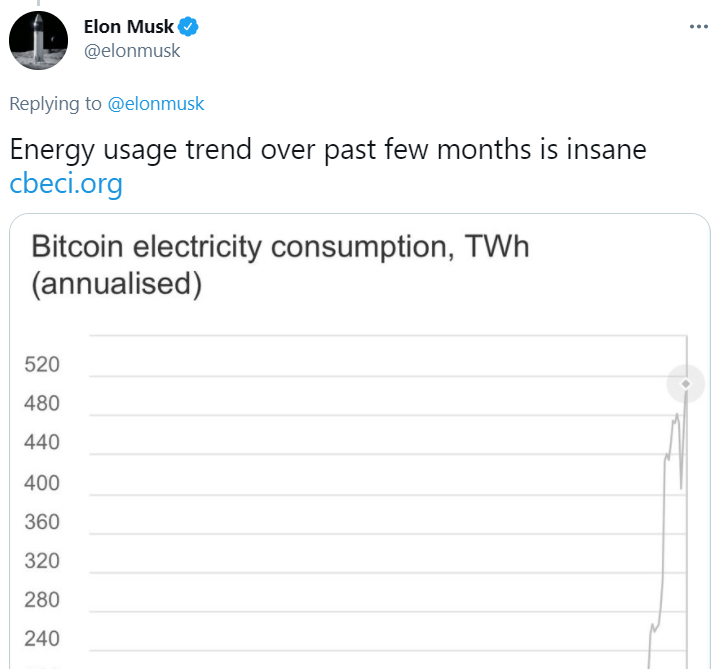Open the three-dot more options menu

[698, 27]
